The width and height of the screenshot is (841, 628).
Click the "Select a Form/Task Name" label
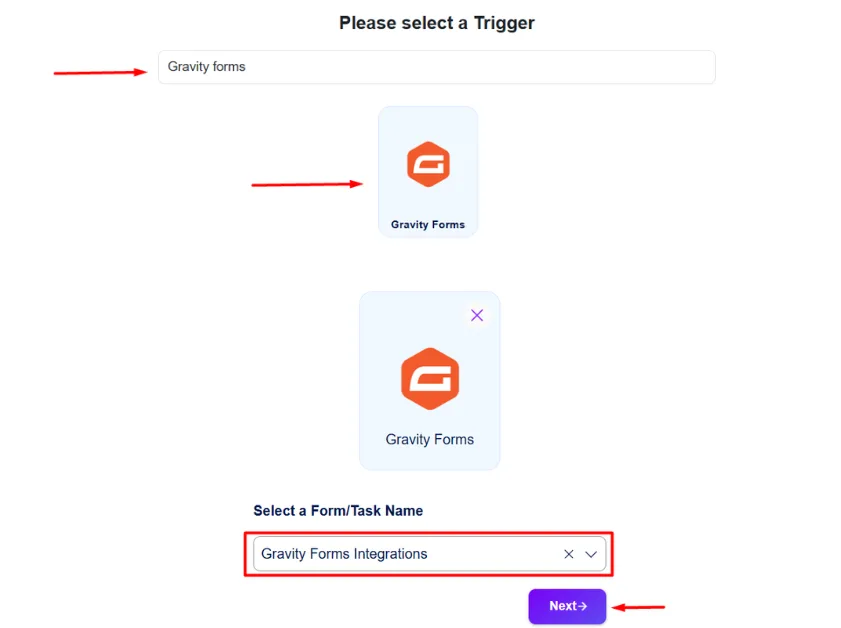pos(338,511)
